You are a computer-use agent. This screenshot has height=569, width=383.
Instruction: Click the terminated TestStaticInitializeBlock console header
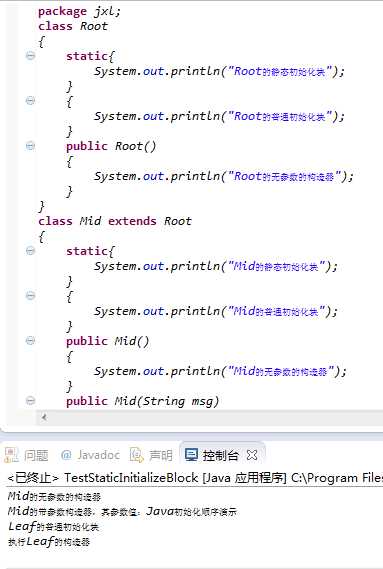pos(195,478)
